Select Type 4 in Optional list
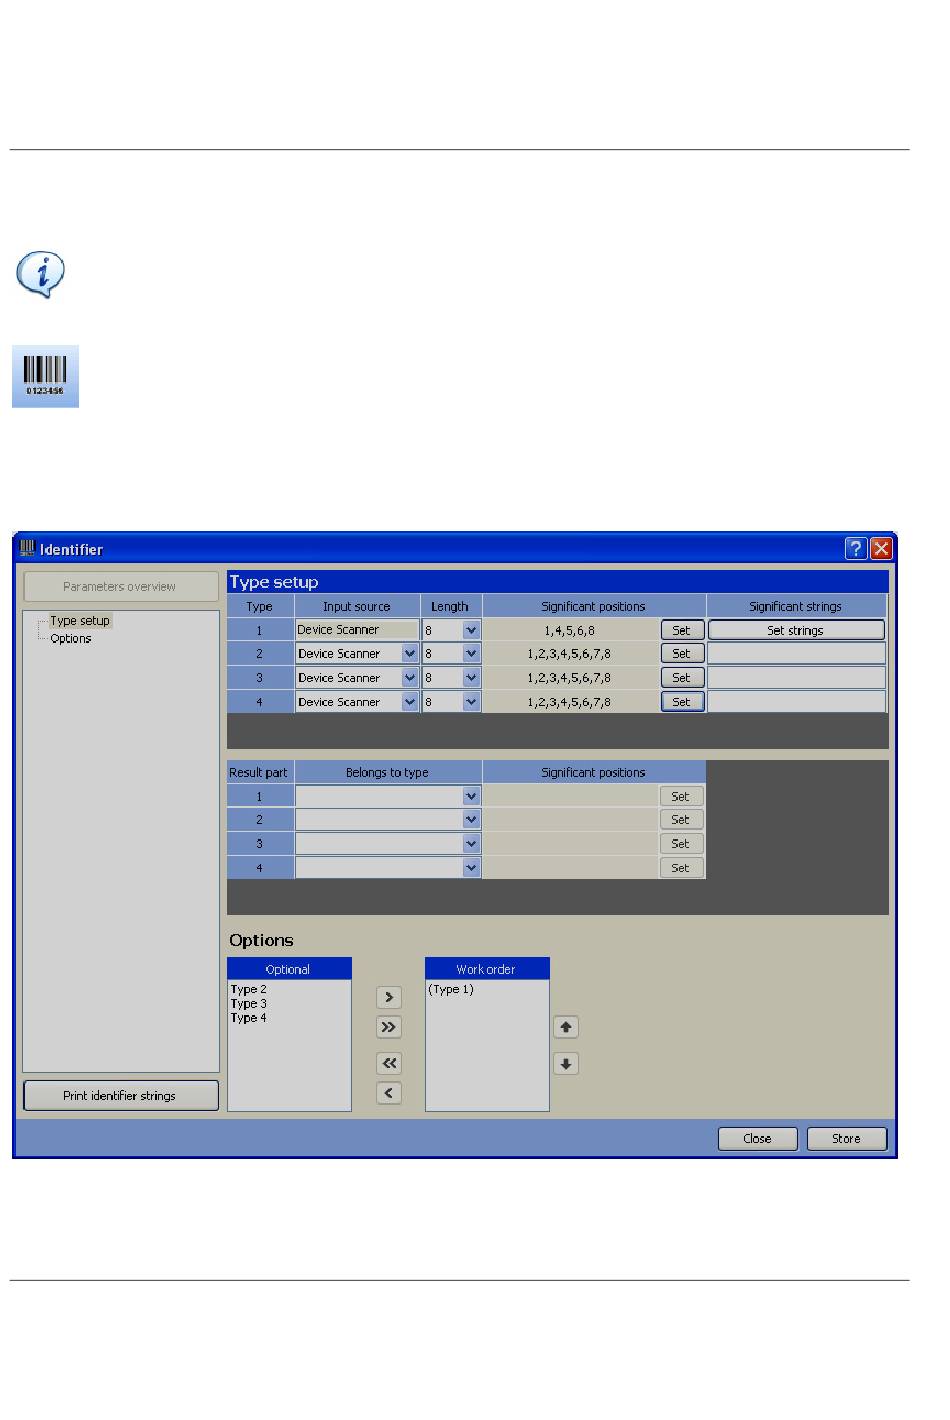This screenshot has height=1420, width=950. click(x=249, y=1017)
